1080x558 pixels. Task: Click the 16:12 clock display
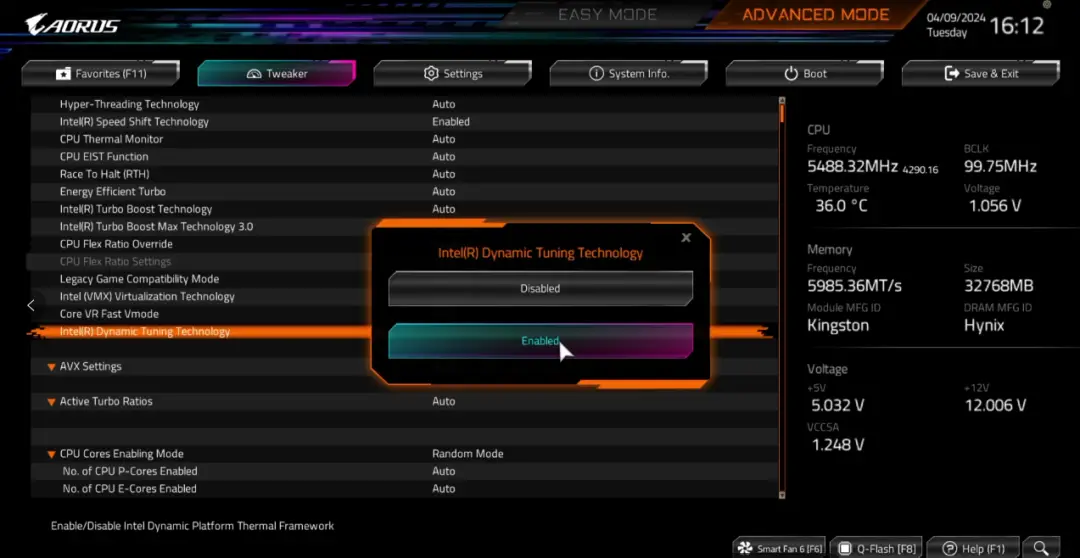(x=1017, y=26)
